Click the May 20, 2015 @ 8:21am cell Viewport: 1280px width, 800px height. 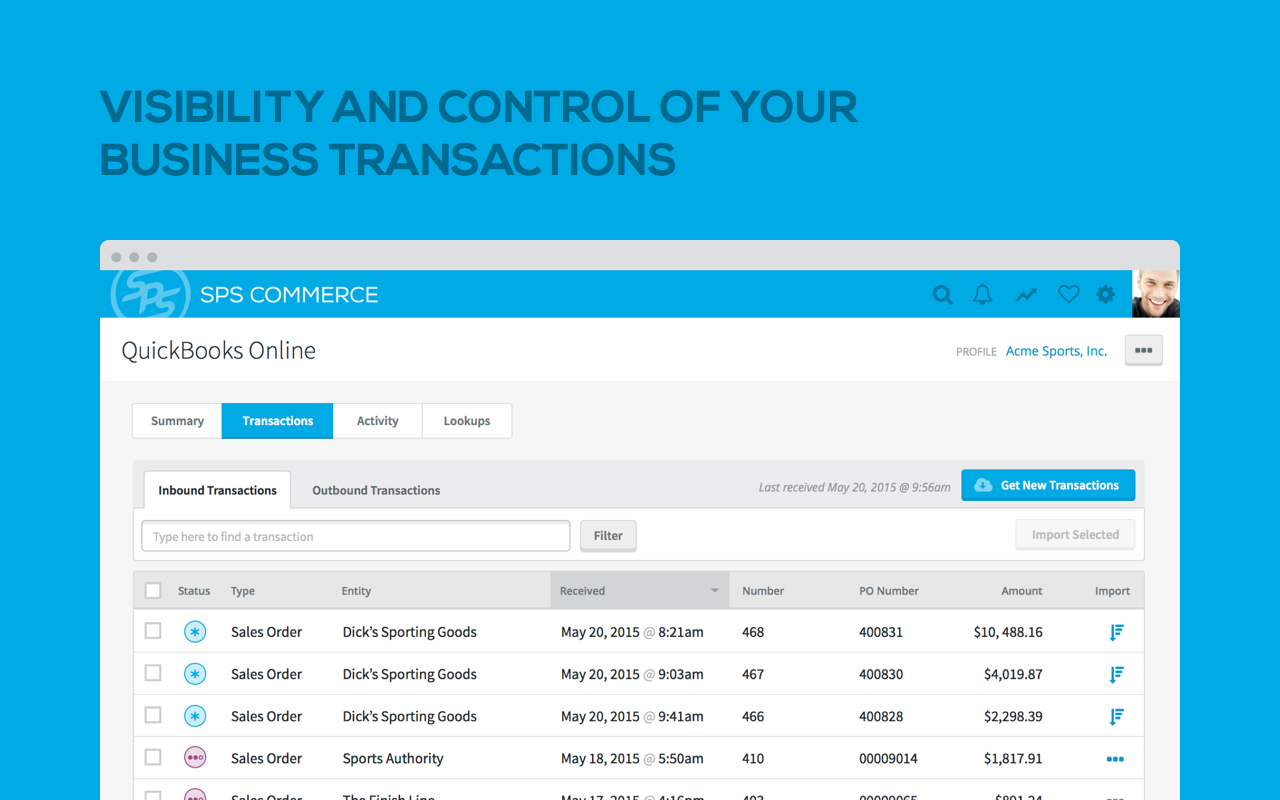(x=632, y=632)
